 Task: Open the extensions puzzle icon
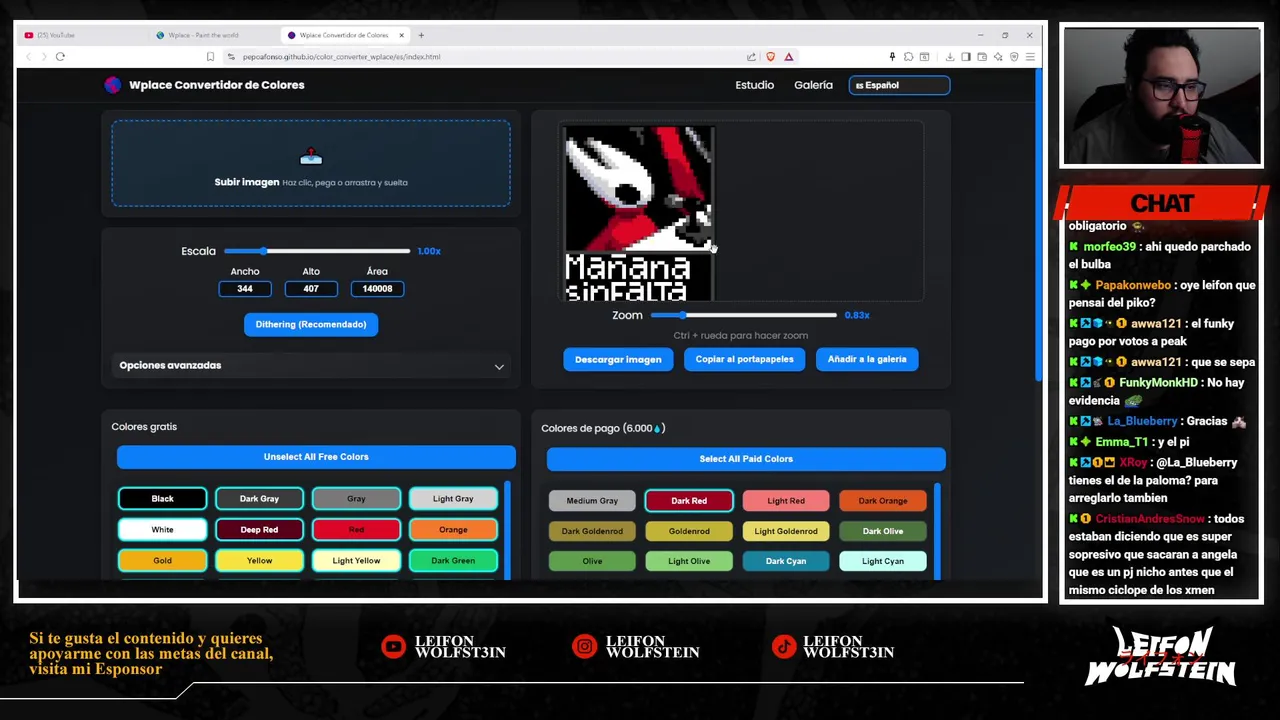coord(908,57)
